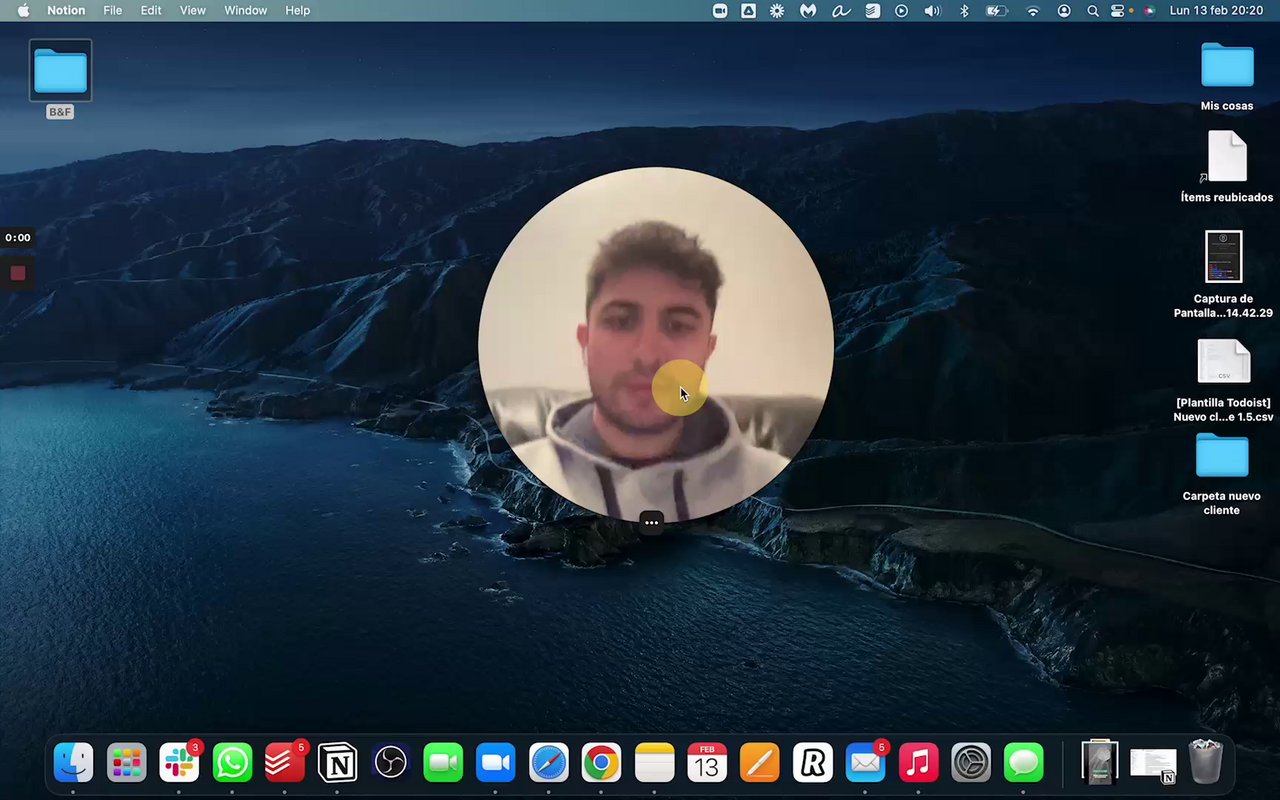Open Todoist from the Dock
The image size is (1280, 800).
pos(284,764)
